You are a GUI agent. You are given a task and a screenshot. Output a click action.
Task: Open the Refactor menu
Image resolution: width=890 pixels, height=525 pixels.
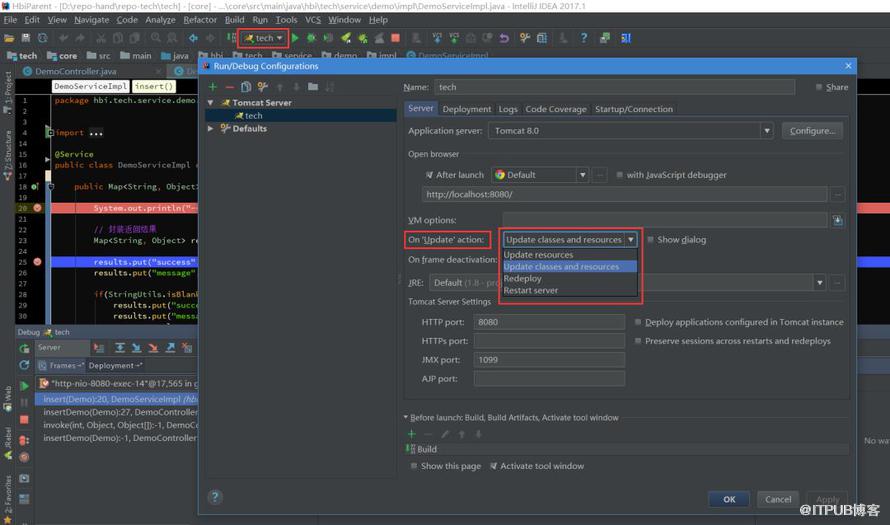200,20
